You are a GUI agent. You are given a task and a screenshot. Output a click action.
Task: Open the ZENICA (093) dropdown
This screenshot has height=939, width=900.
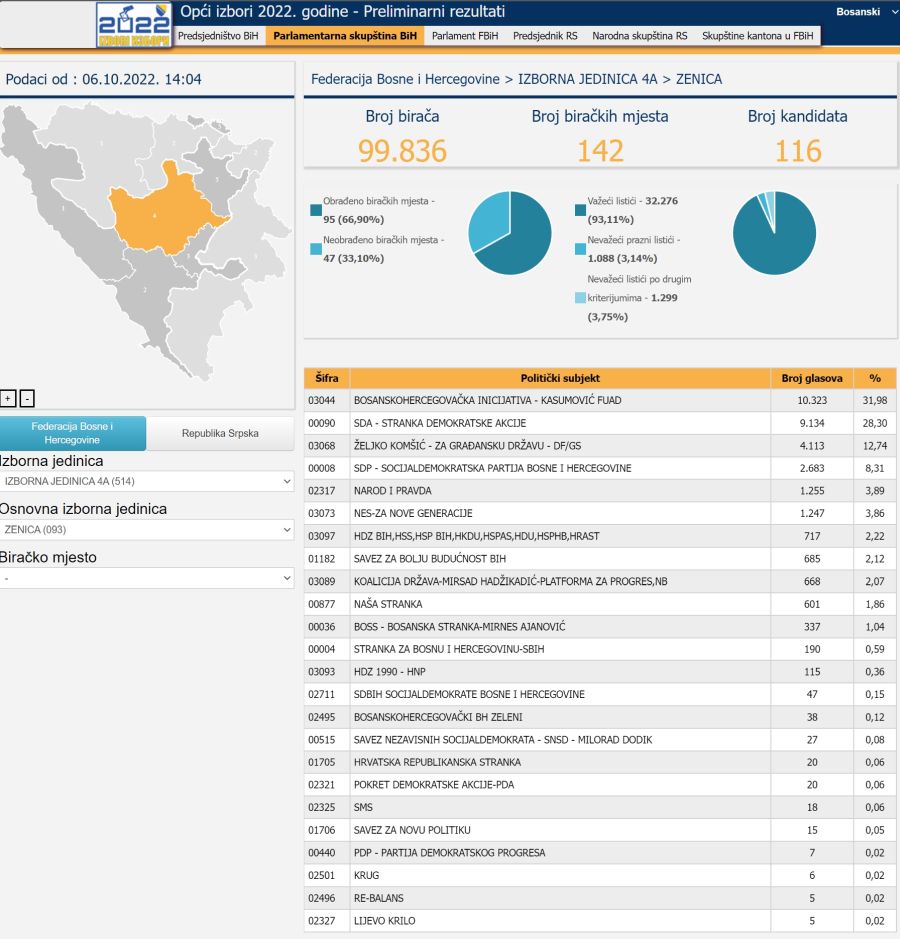[147, 530]
